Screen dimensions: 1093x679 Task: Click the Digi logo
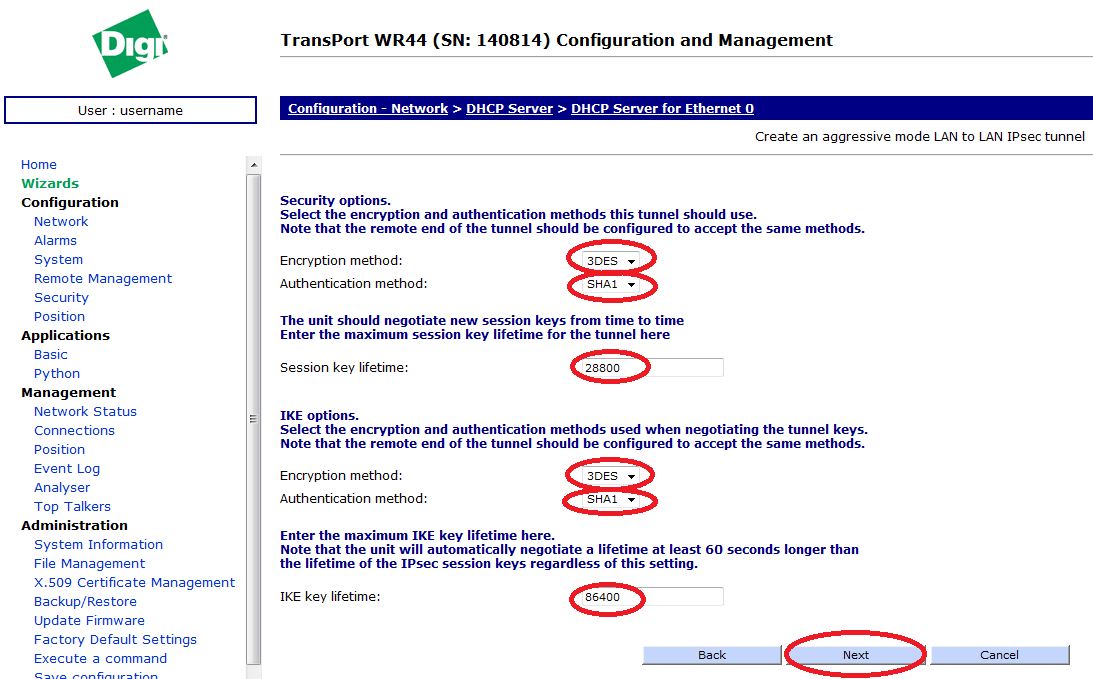click(x=130, y=44)
